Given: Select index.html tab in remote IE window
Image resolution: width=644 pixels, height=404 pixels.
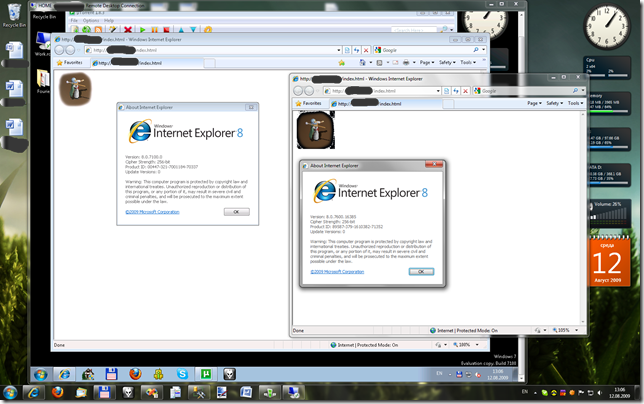Looking at the screenshot, I should point(147,63).
